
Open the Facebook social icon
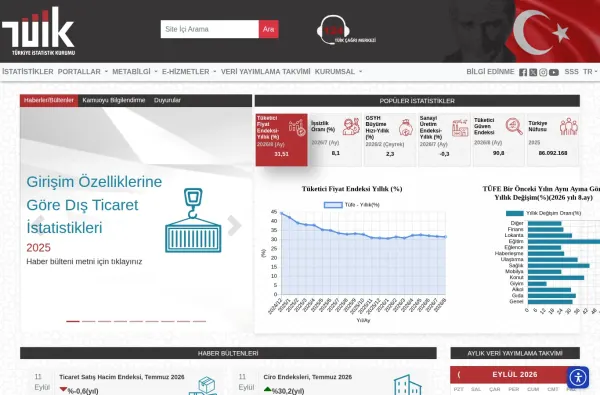(x=523, y=72)
